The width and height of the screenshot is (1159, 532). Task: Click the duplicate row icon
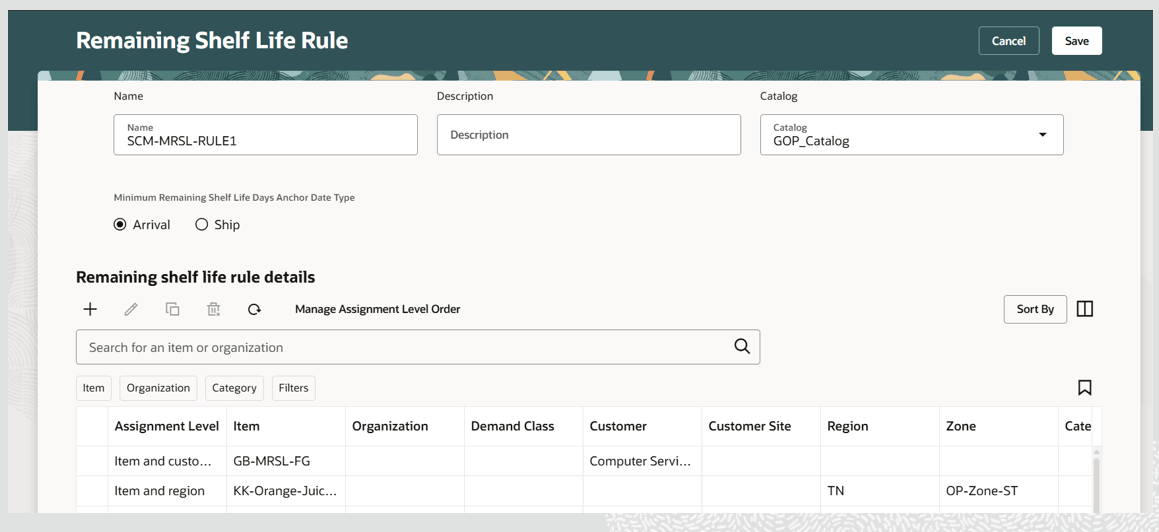[172, 310]
